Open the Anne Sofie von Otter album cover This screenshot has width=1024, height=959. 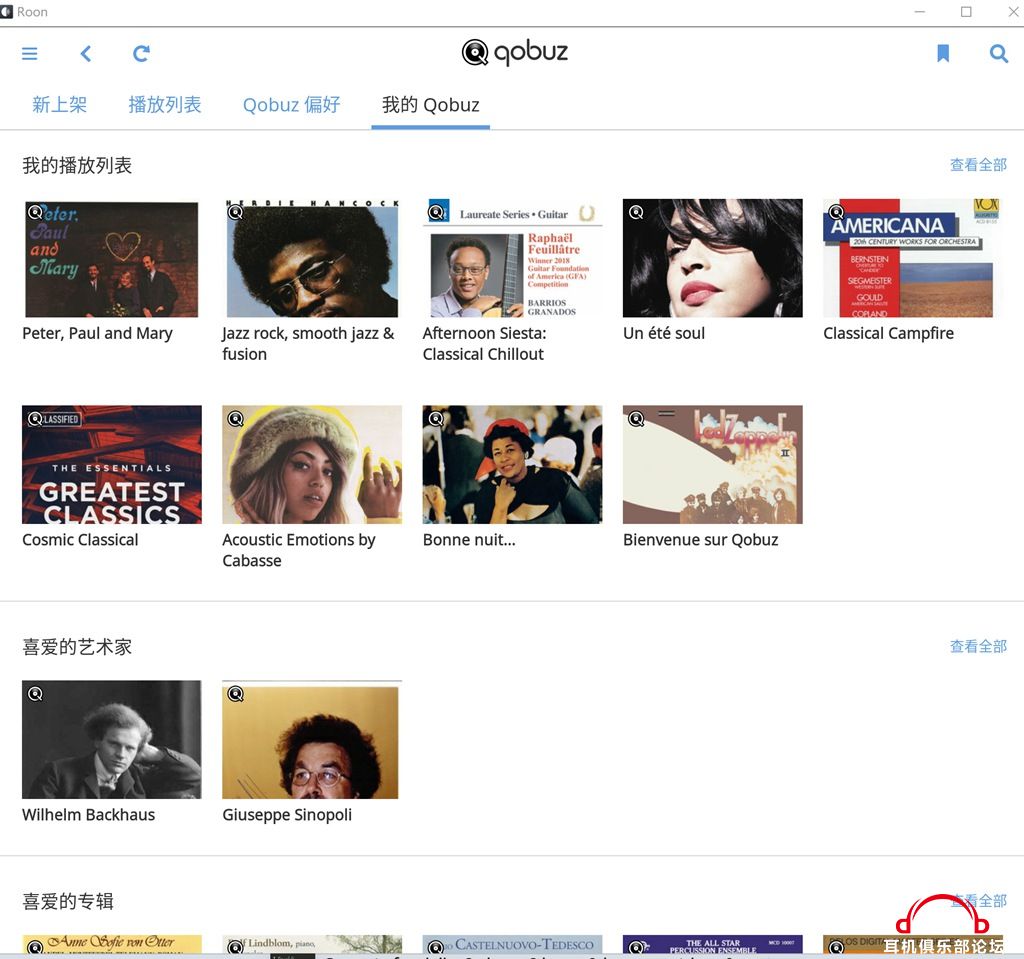112,945
